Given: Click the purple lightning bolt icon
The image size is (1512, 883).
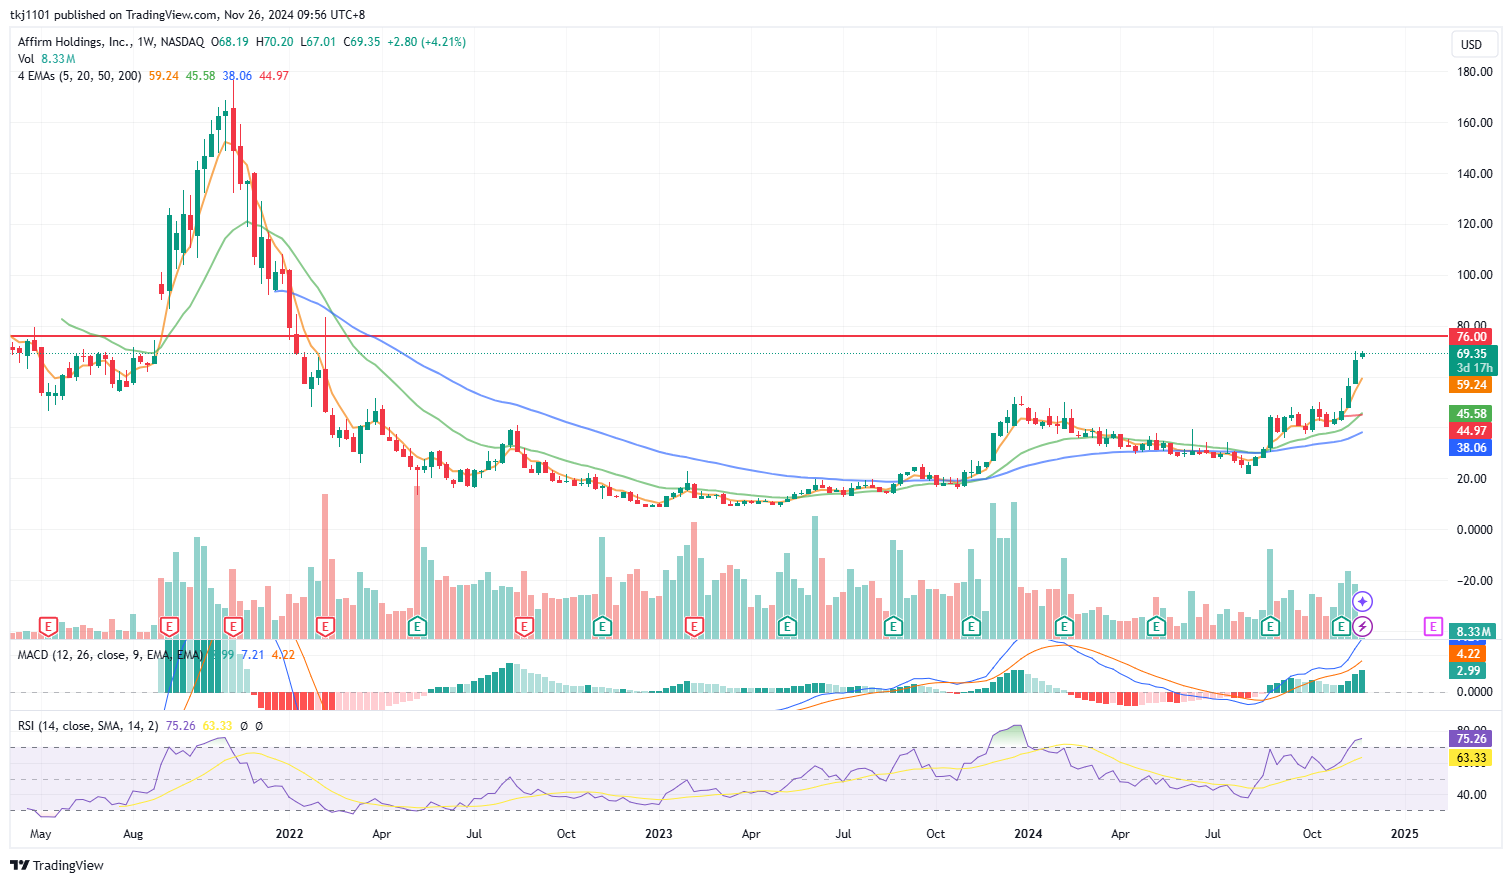Looking at the screenshot, I should 1362,627.
